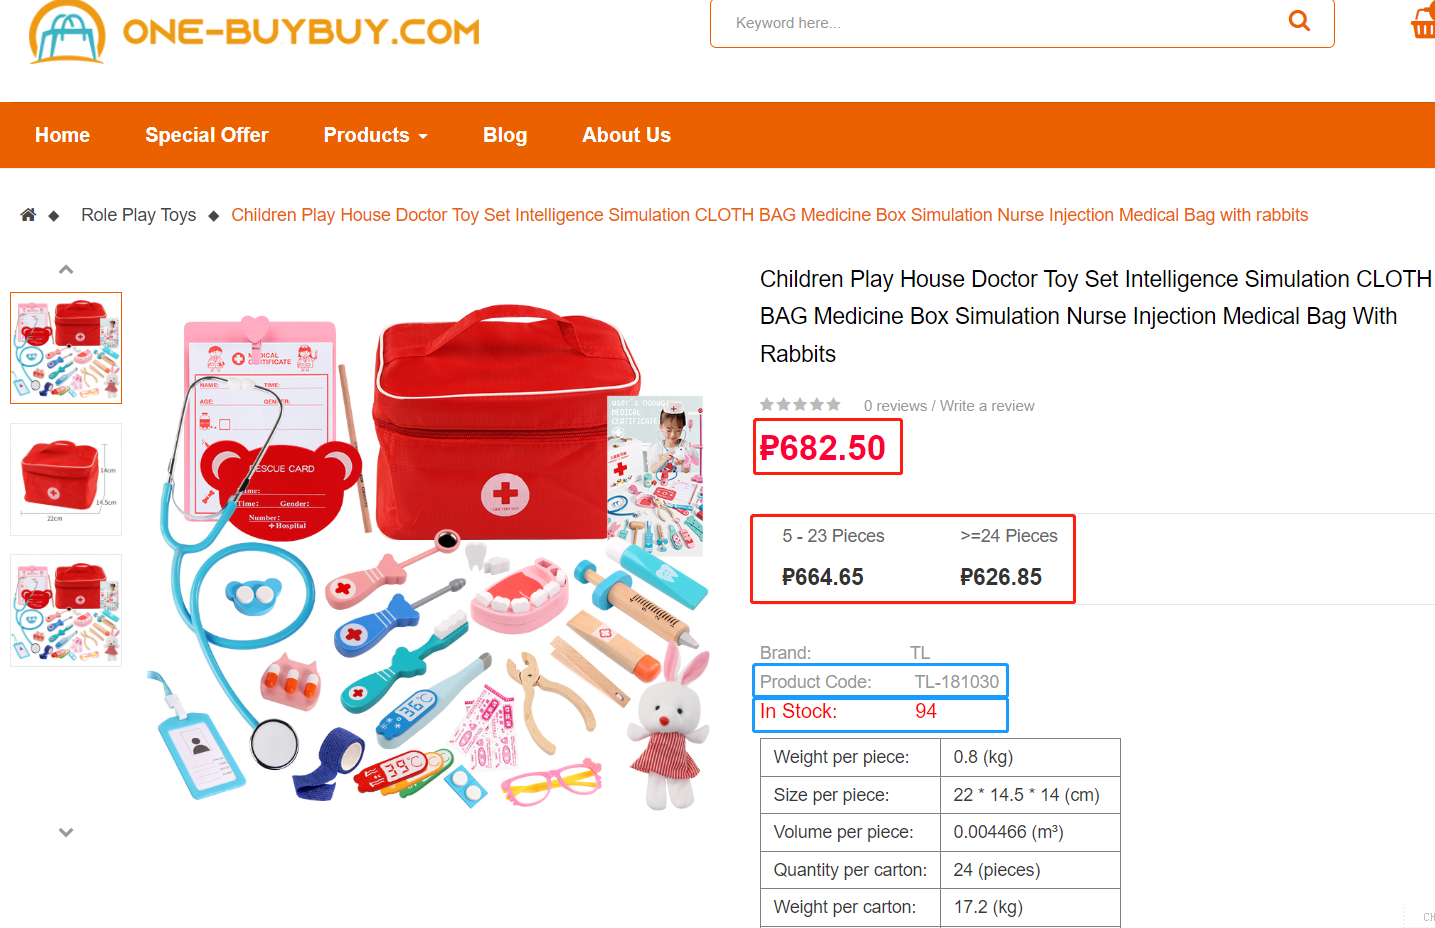
Task: Click the five-star rating icons
Action: [x=800, y=405]
